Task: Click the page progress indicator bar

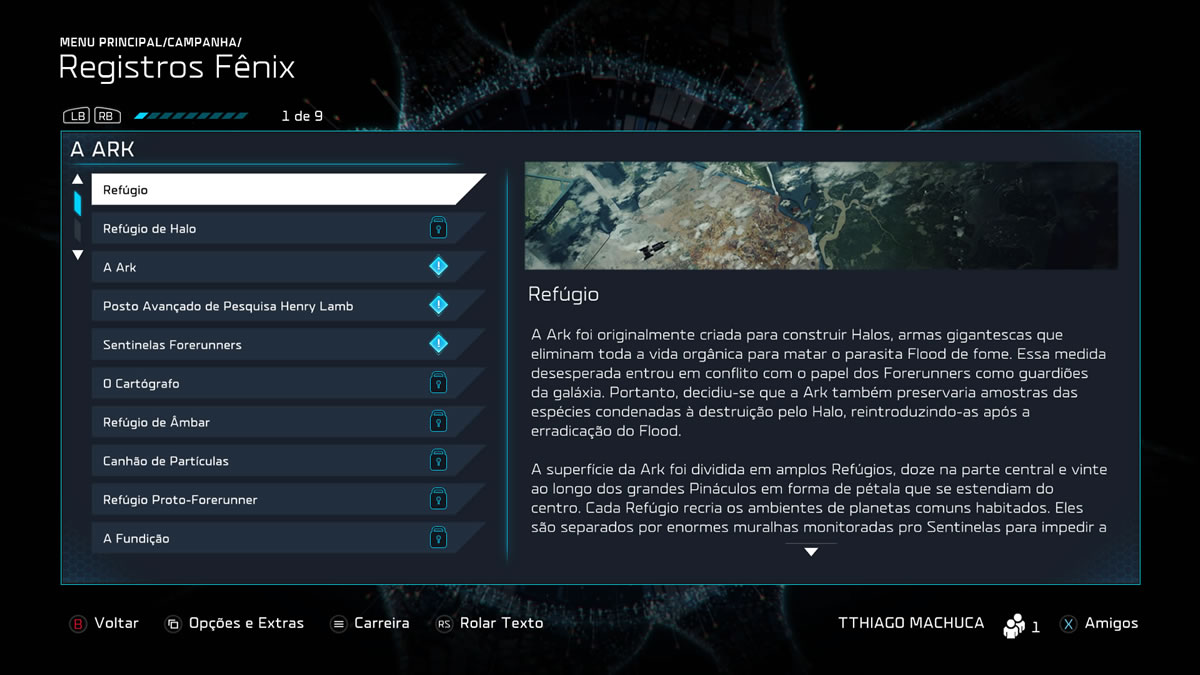Action: pos(191,116)
